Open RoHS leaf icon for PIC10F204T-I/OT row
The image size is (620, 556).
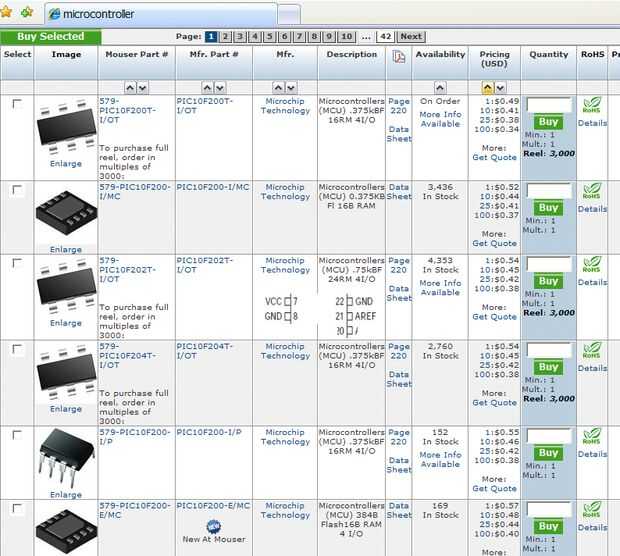[x=592, y=350]
